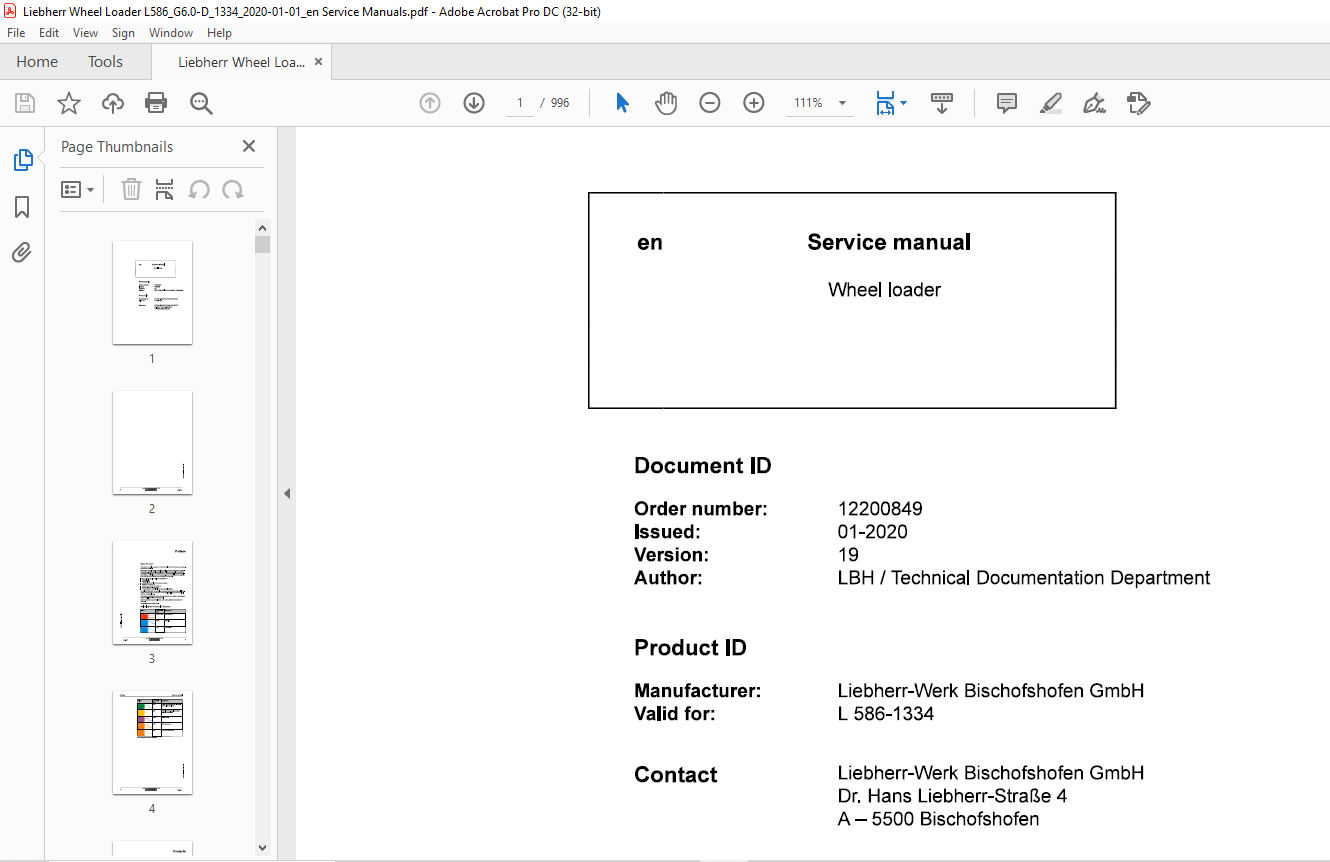
Task: Open the View menu
Action: click(85, 33)
